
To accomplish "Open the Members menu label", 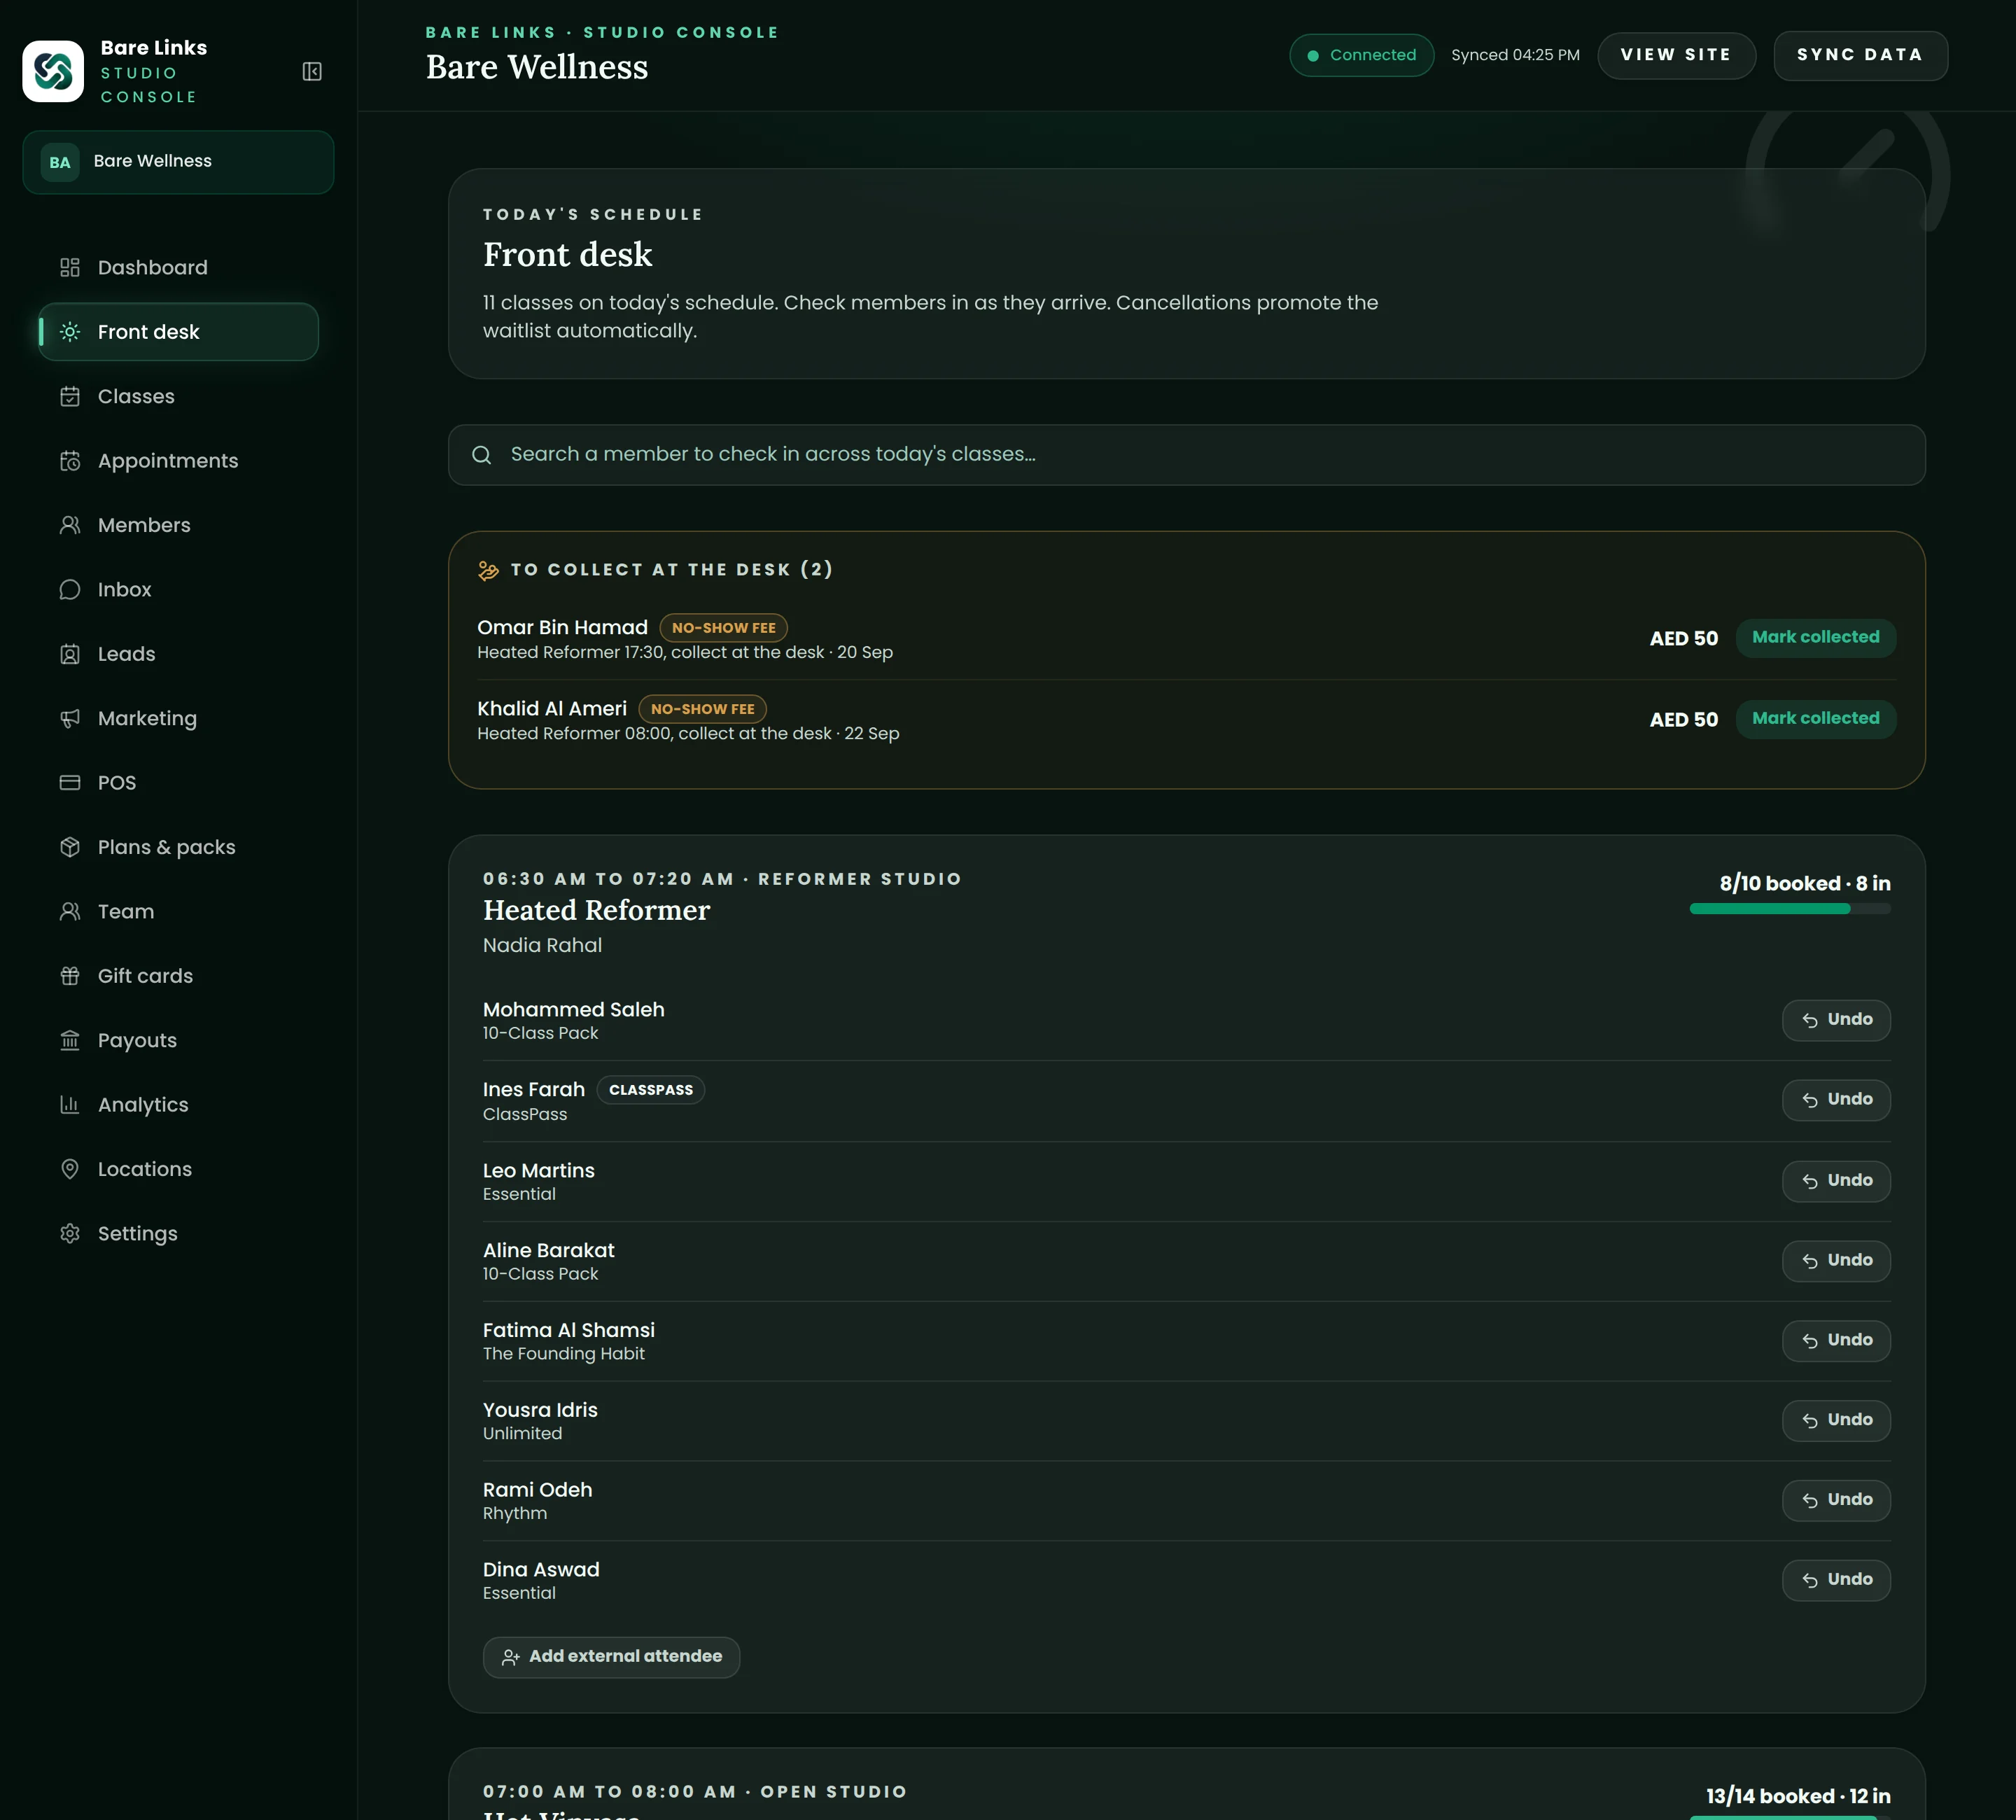I will (144, 525).
